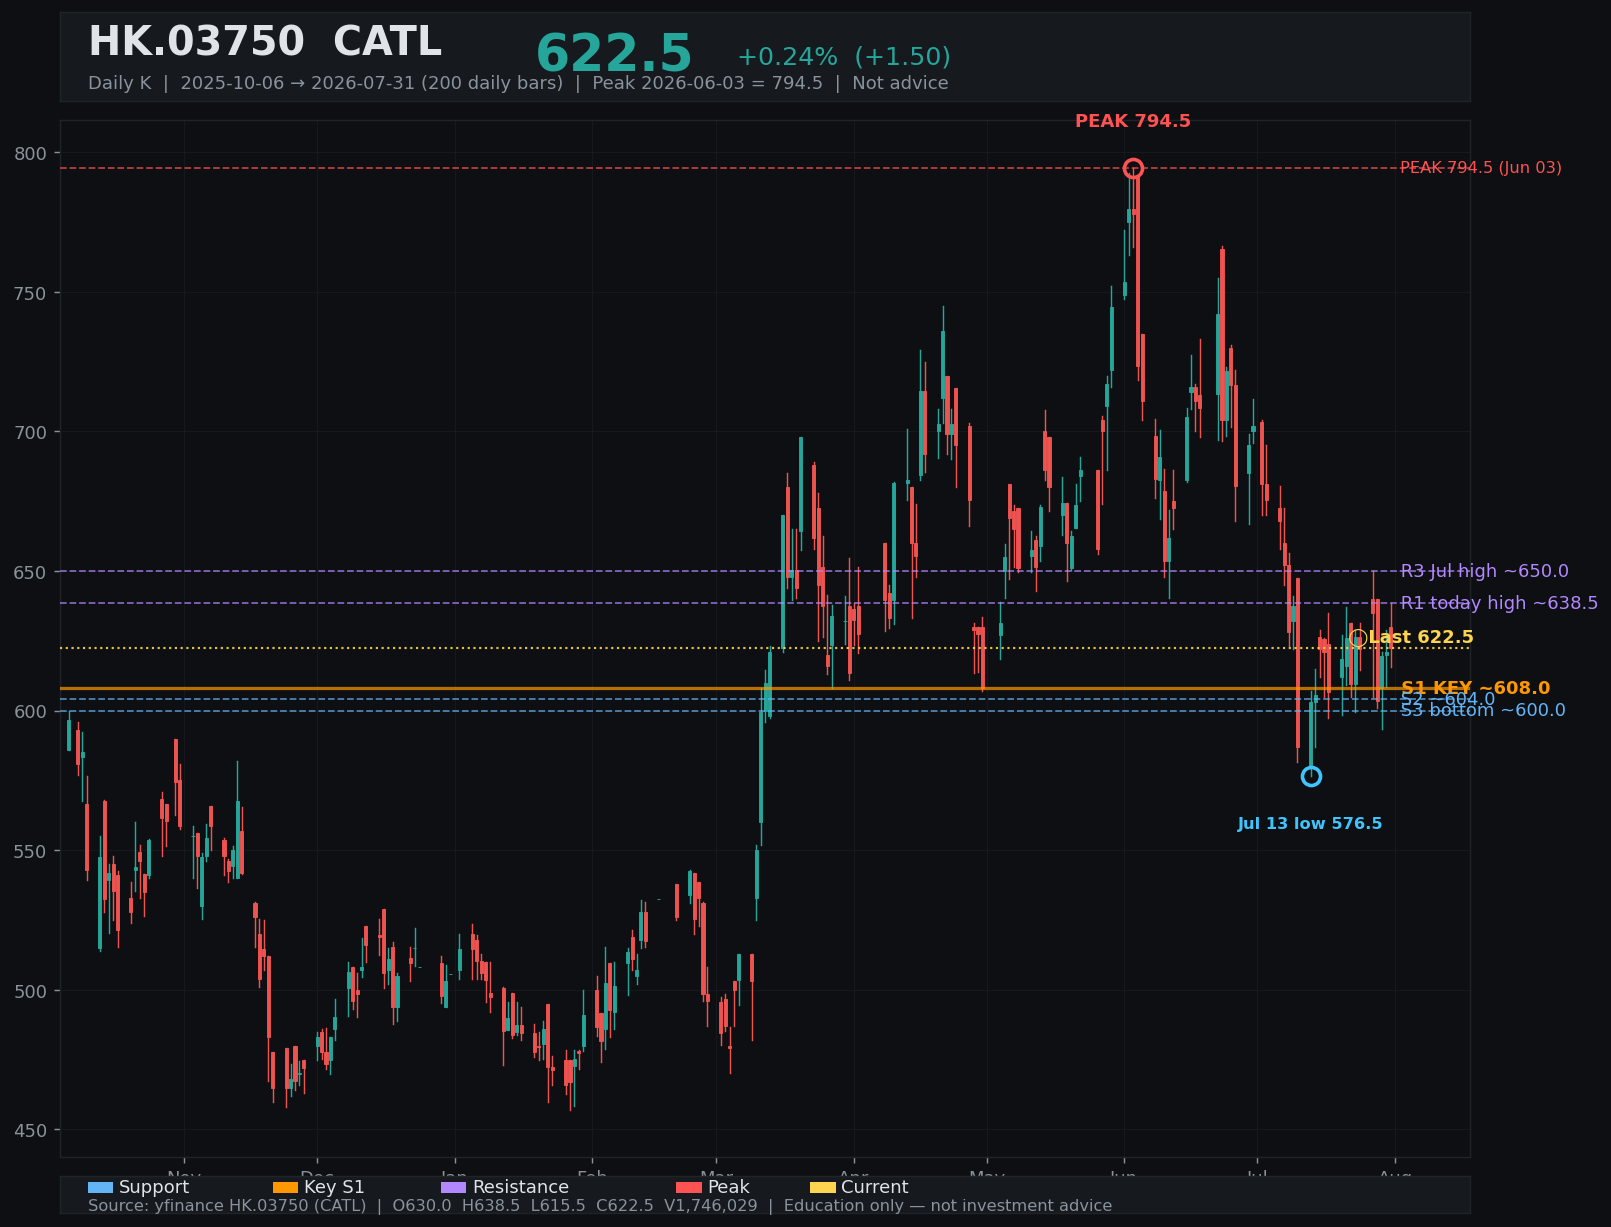Click the 550 tick on the price axis
The width and height of the screenshot is (1611, 1227).
tap(31, 851)
